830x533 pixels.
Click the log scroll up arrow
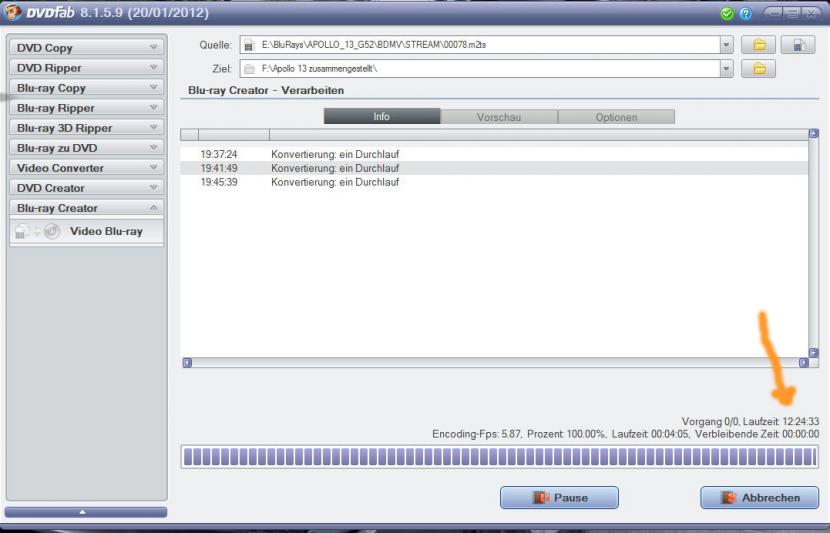(814, 133)
